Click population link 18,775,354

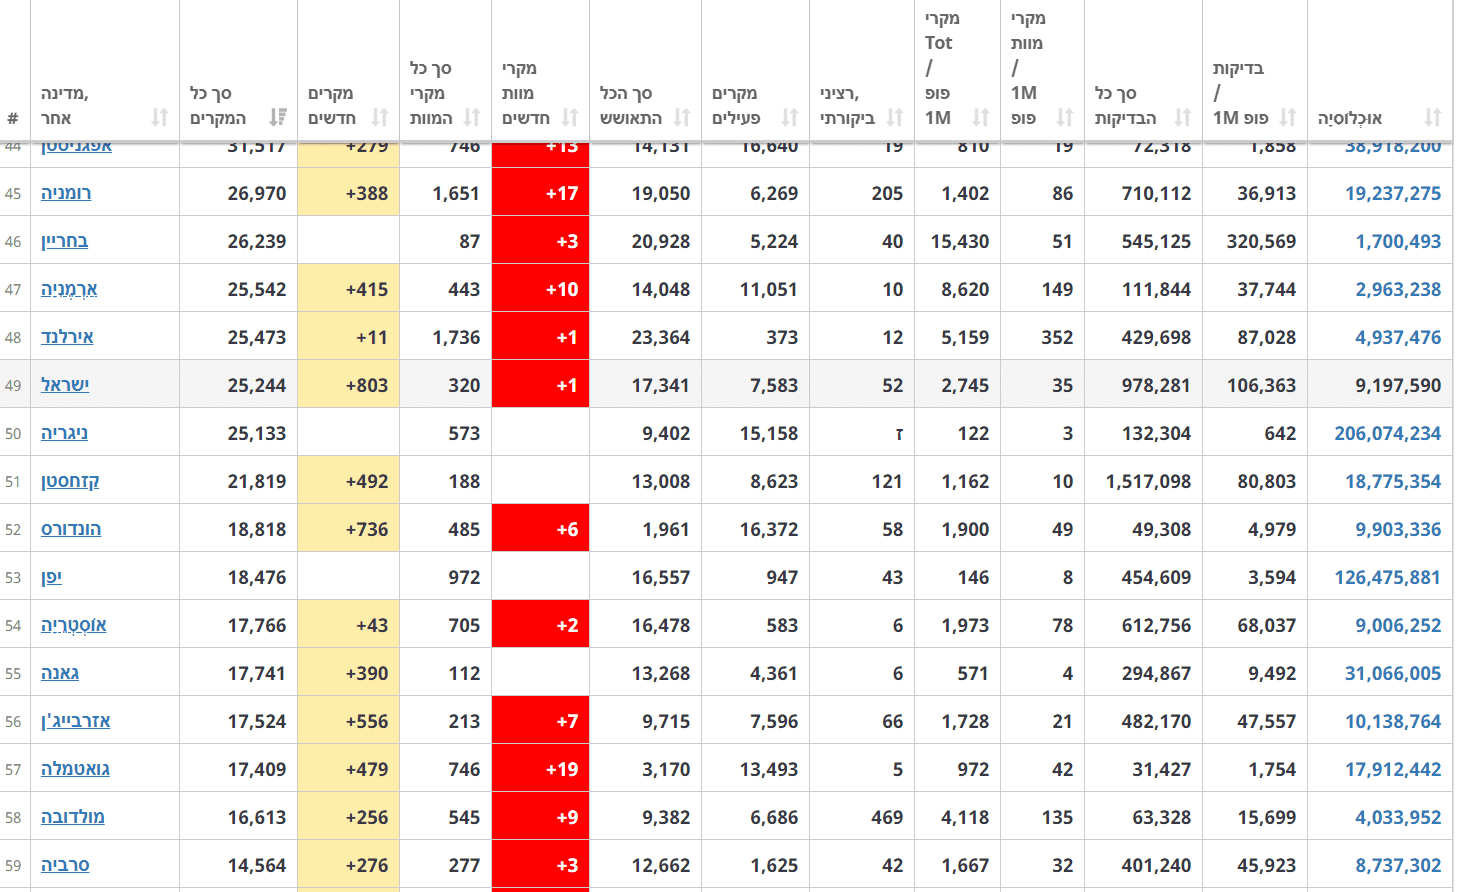click(1393, 481)
